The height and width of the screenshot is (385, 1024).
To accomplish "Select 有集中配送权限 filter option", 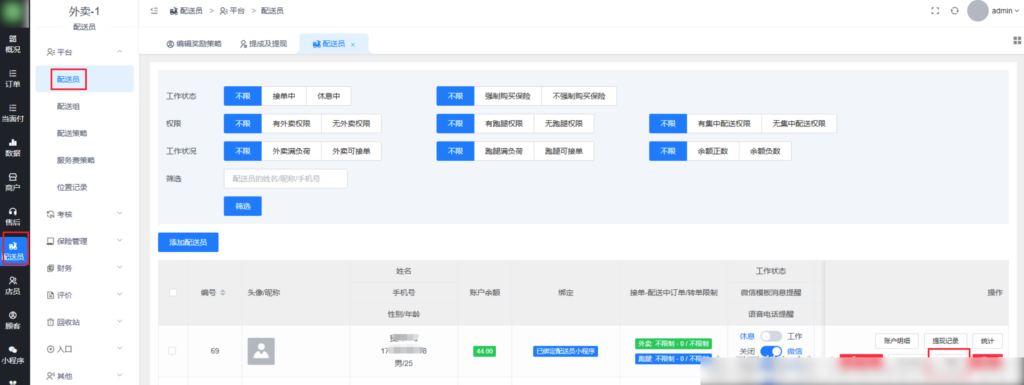I will 724,123.
